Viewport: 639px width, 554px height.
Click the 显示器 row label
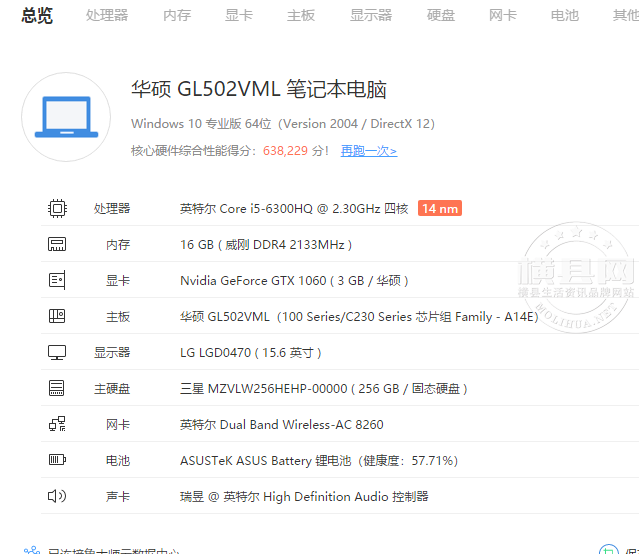pyautogui.click(x=112, y=353)
